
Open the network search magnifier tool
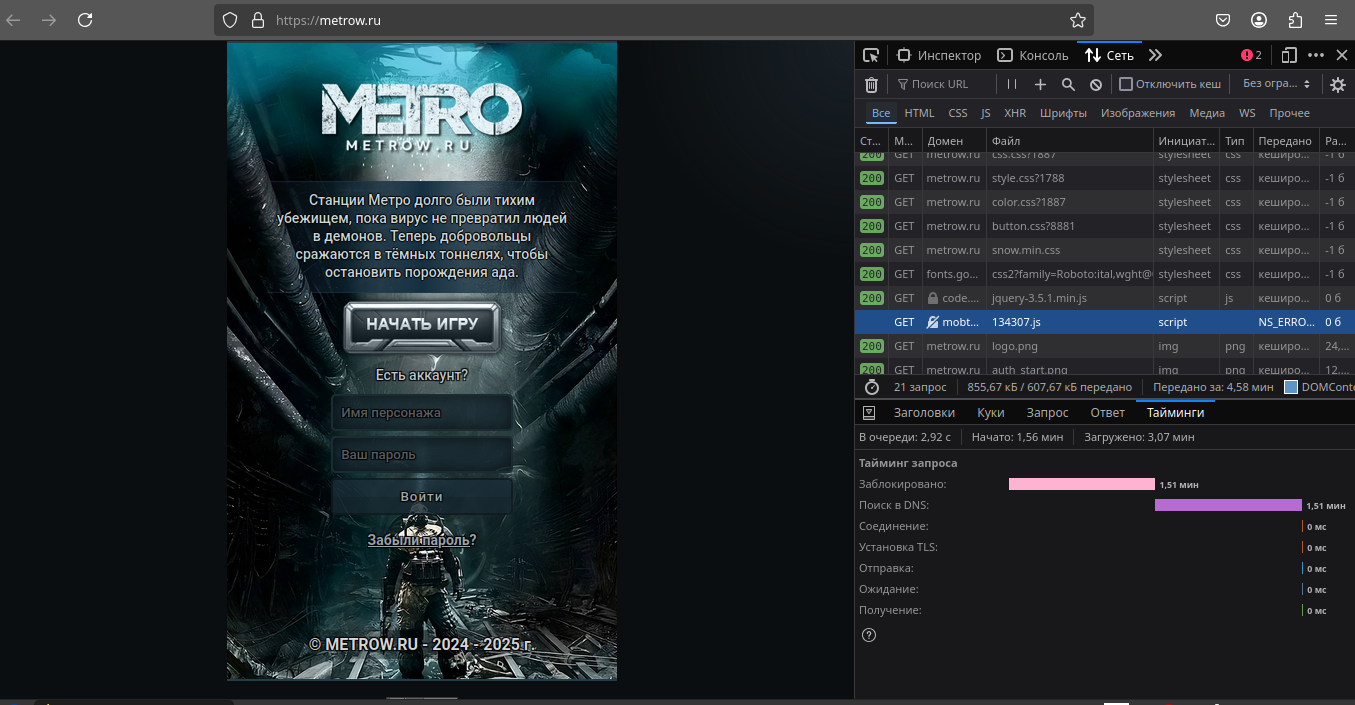(x=1068, y=85)
